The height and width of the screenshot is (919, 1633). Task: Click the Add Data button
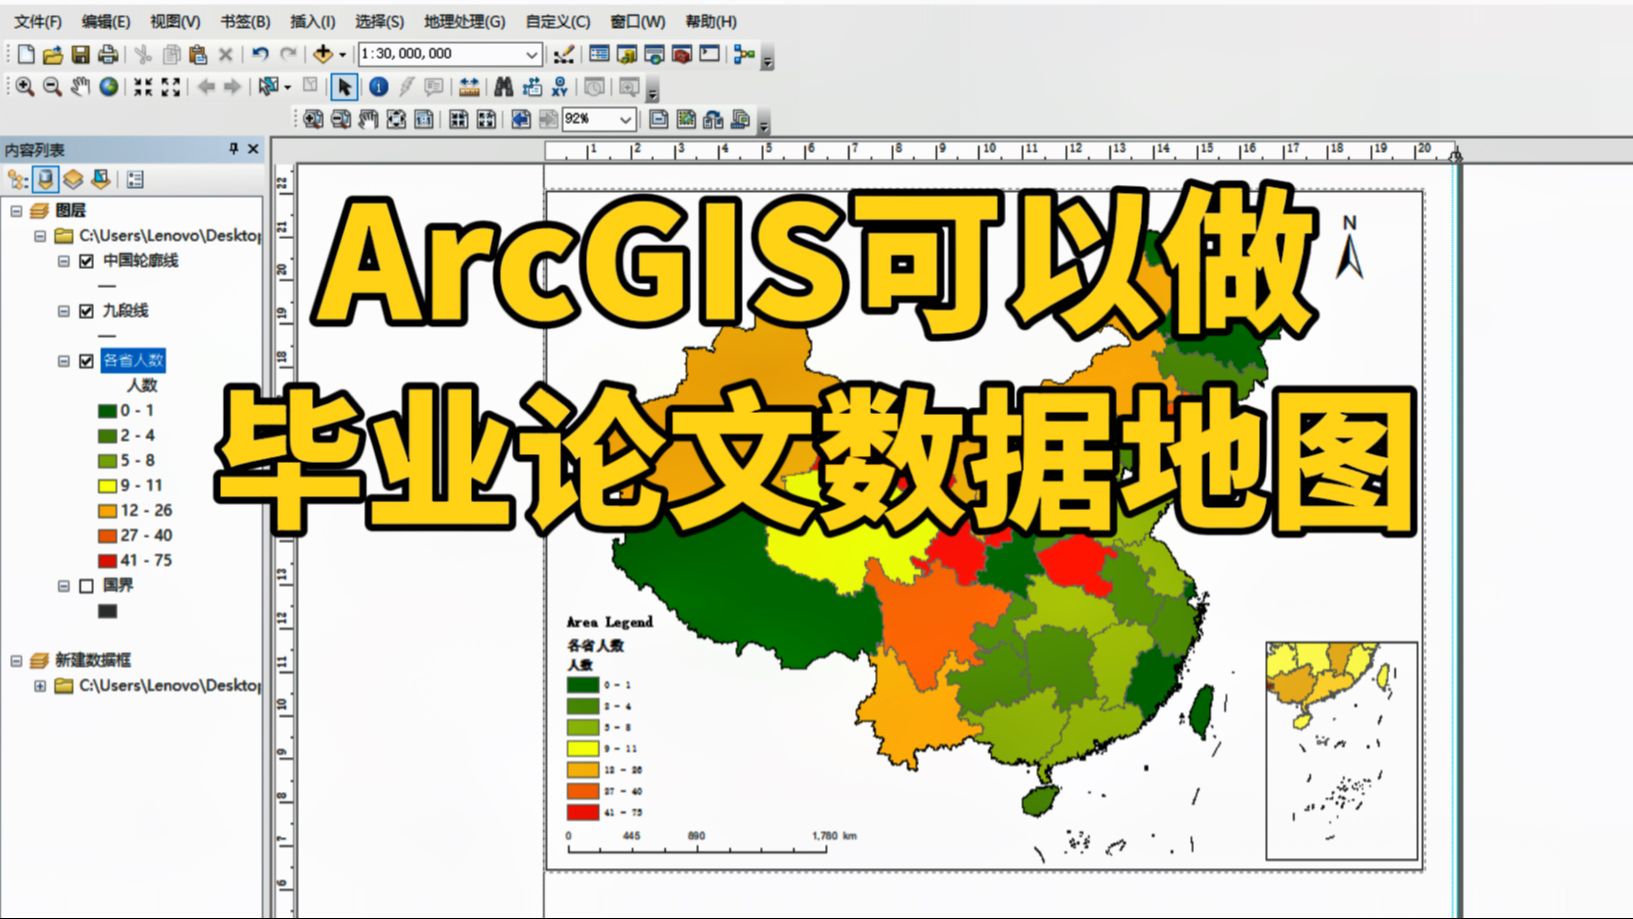pos(322,54)
